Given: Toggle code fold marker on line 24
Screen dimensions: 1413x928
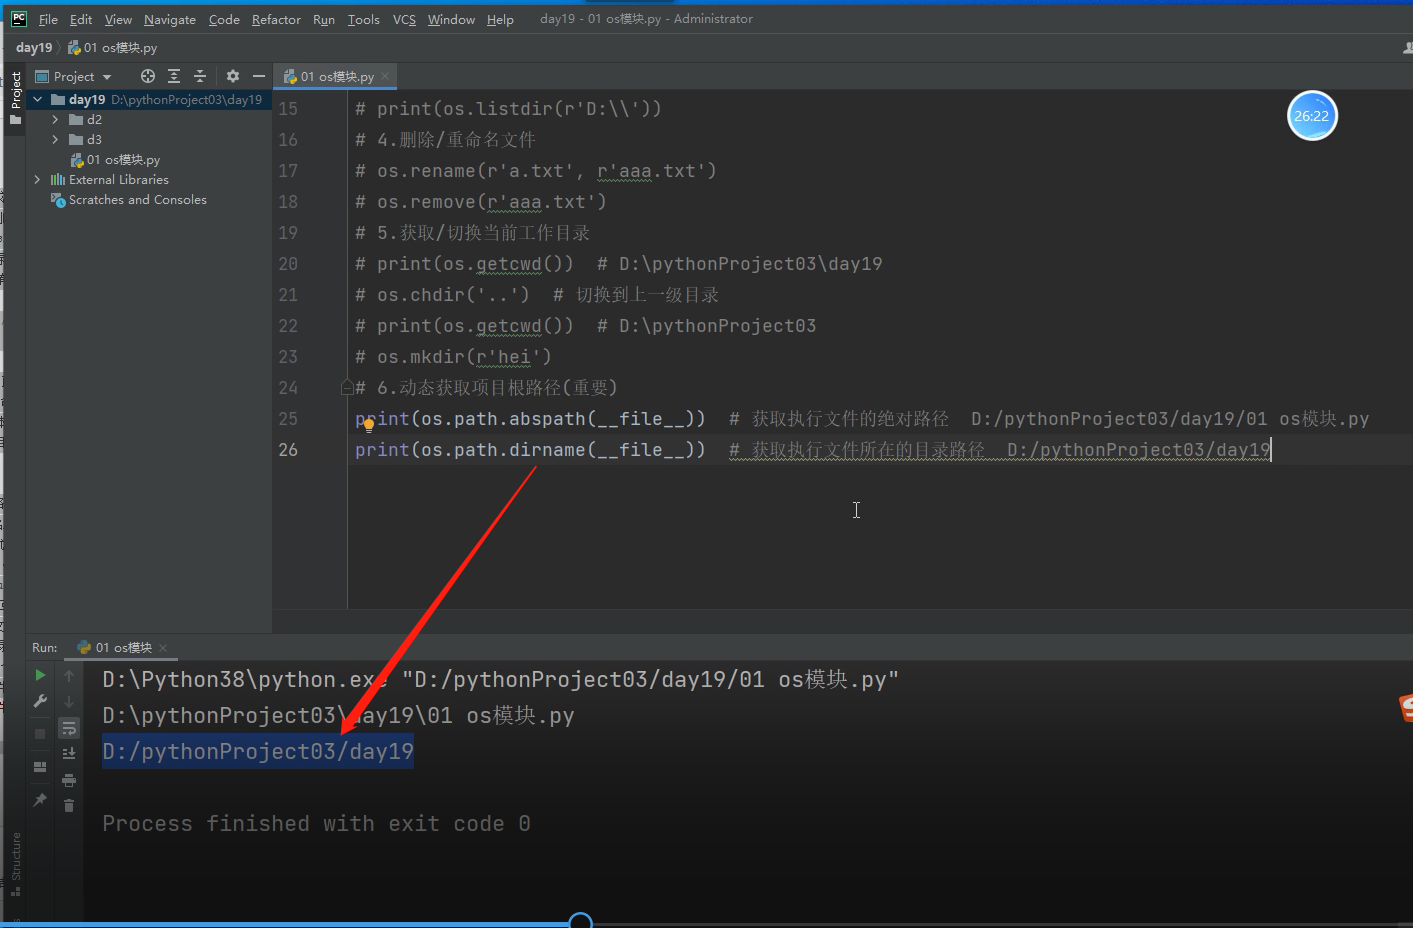Looking at the screenshot, I should pyautogui.click(x=346, y=387).
